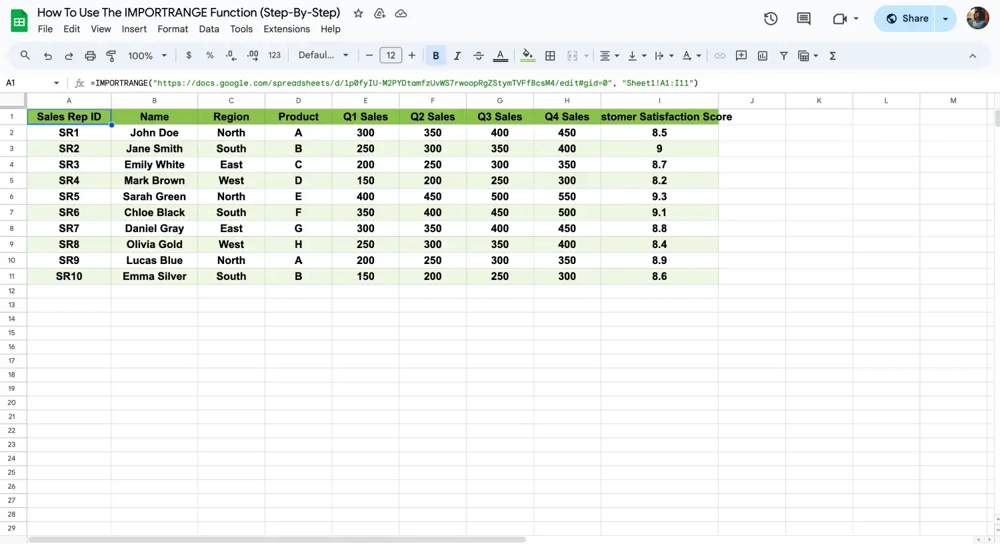
Task: Open the Extensions menu
Action: 286,29
